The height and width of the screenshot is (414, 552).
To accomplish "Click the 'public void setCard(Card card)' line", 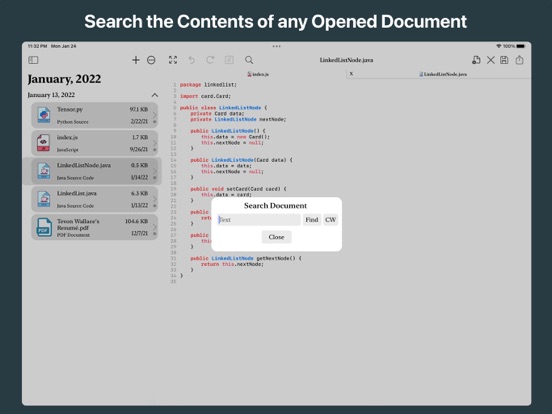I will [x=238, y=189].
